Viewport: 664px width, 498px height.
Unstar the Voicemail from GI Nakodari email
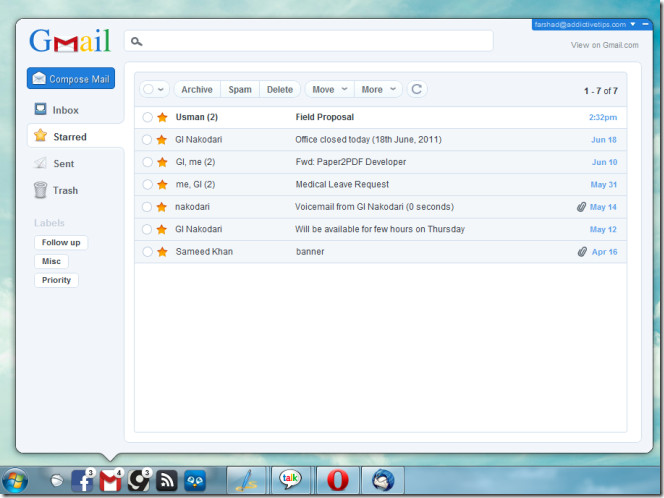pyautogui.click(x=162, y=207)
